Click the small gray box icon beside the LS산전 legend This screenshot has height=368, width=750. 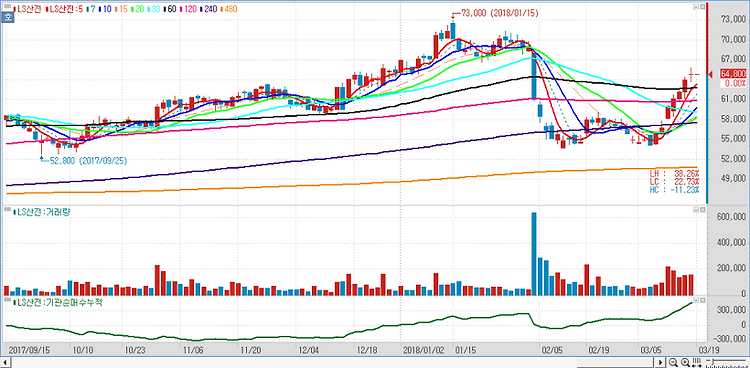[8, 7]
